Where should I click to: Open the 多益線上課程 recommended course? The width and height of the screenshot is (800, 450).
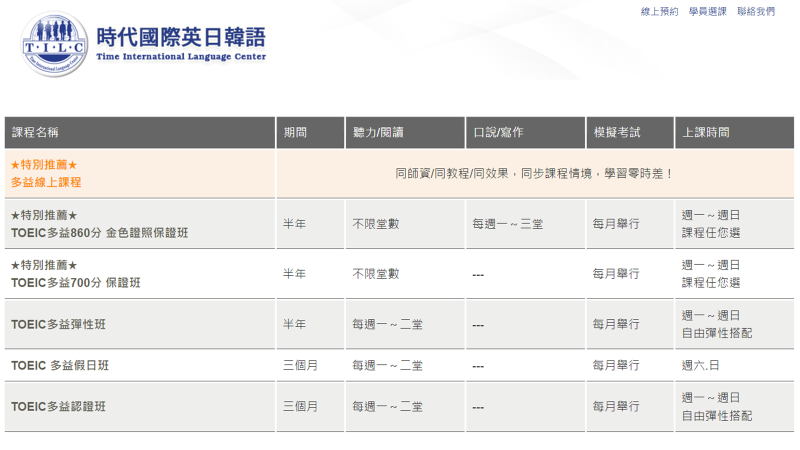point(46,182)
